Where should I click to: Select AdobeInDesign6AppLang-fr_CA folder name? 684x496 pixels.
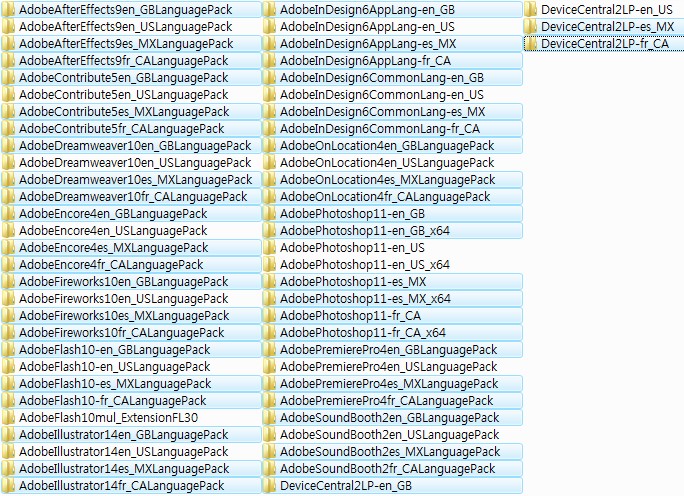pos(366,61)
